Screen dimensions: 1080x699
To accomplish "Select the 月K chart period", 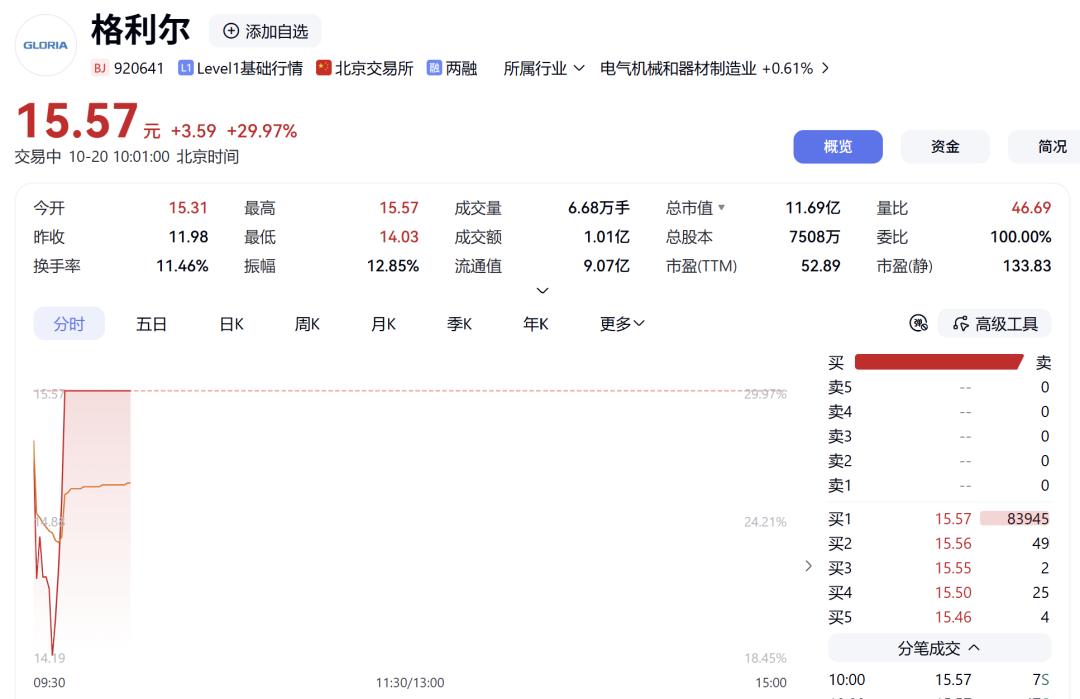I will point(384,324).
